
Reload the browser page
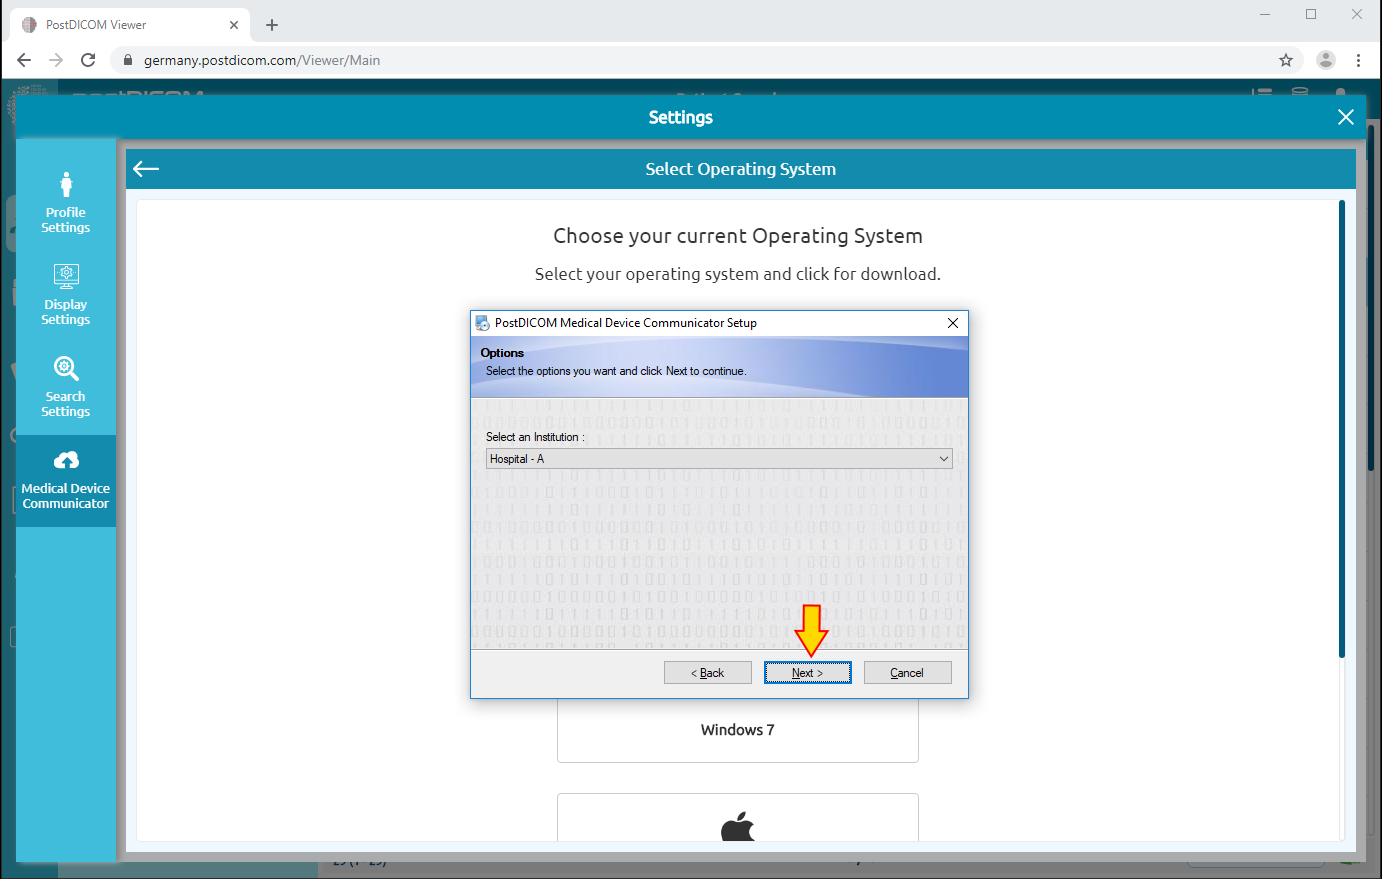(x=88, y=60)
